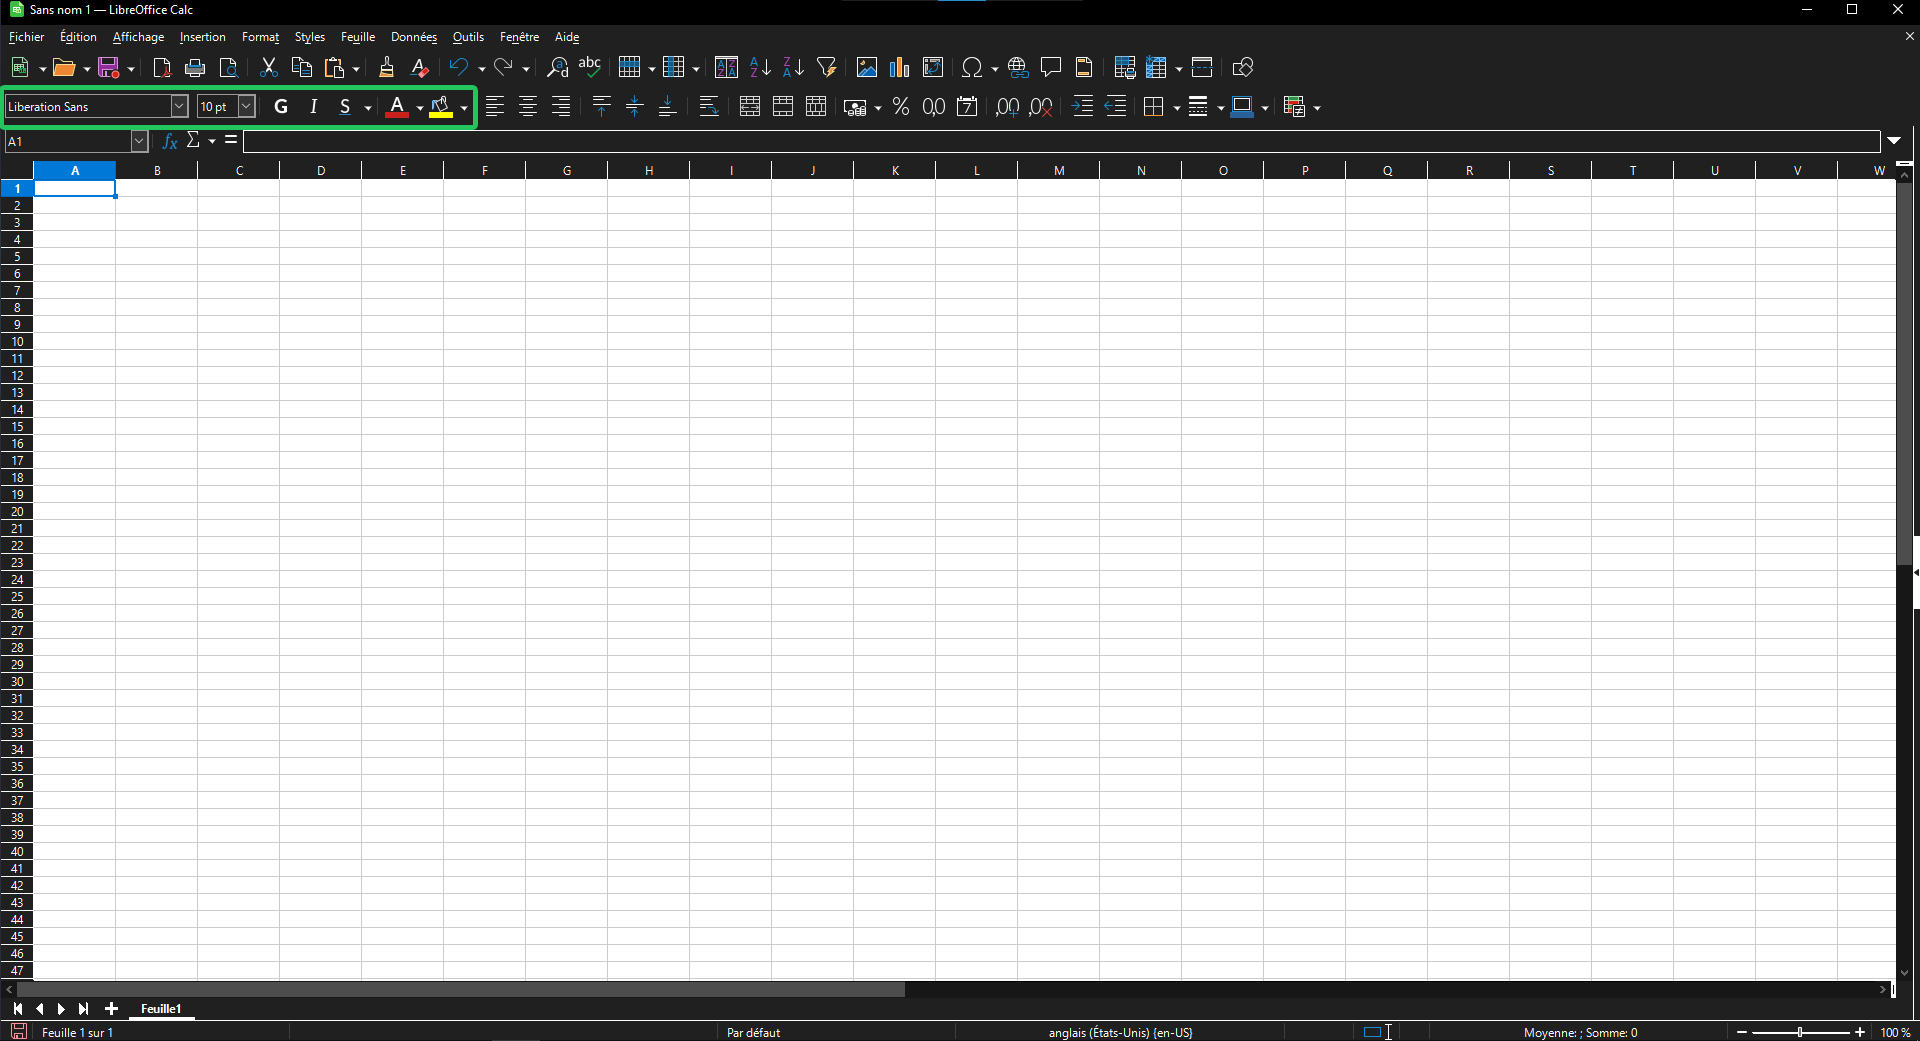Click the Insert Chart icon
This screenshot has width=1920, height=1041.
click(x=900, y=67)
